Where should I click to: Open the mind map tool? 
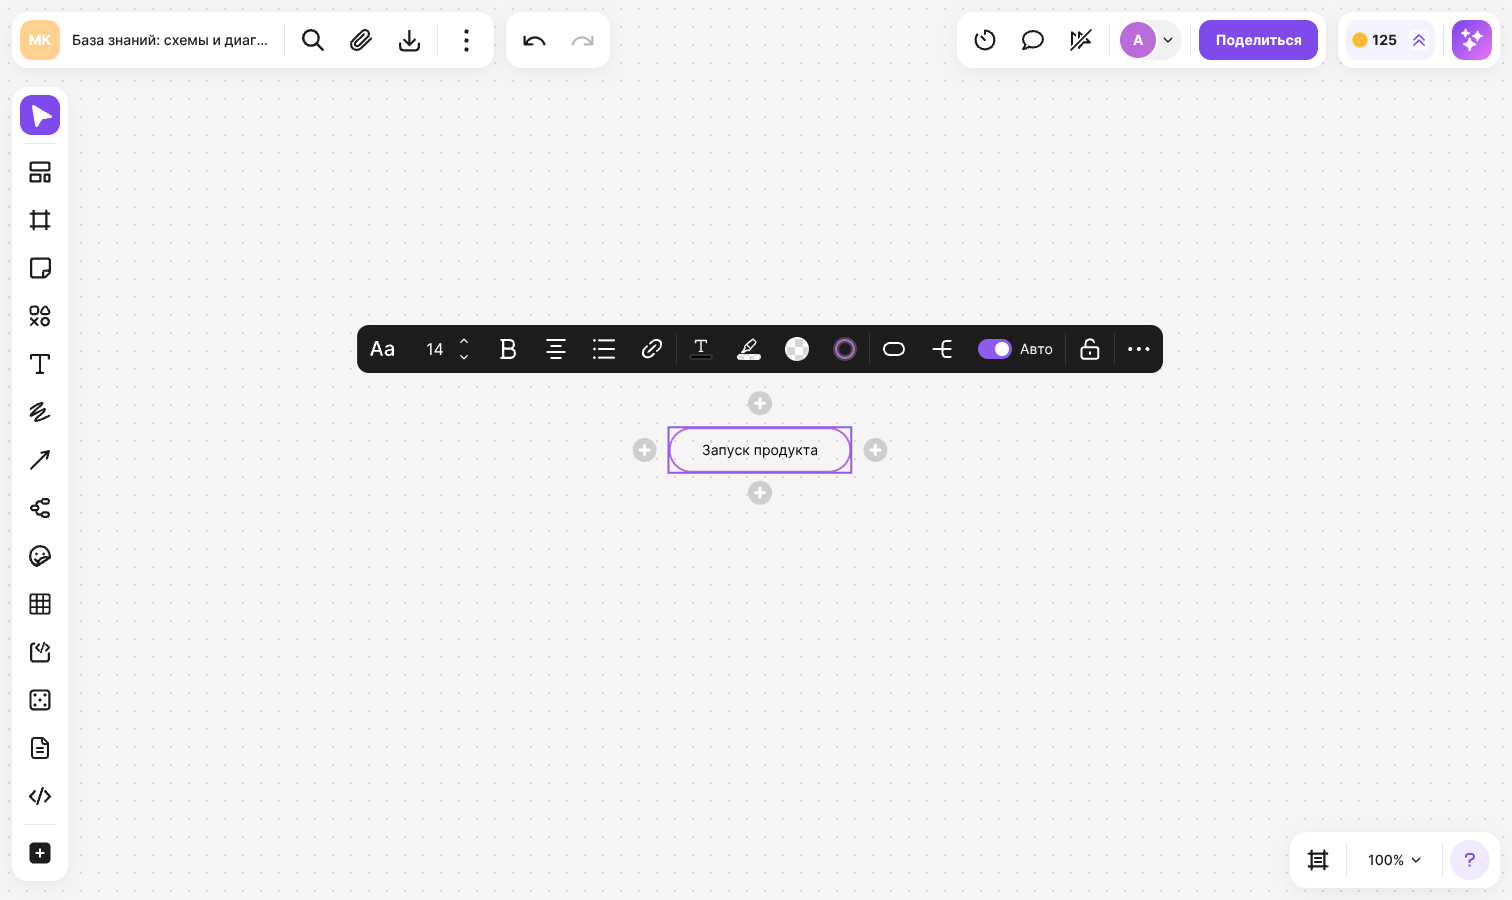pos(40,508)
